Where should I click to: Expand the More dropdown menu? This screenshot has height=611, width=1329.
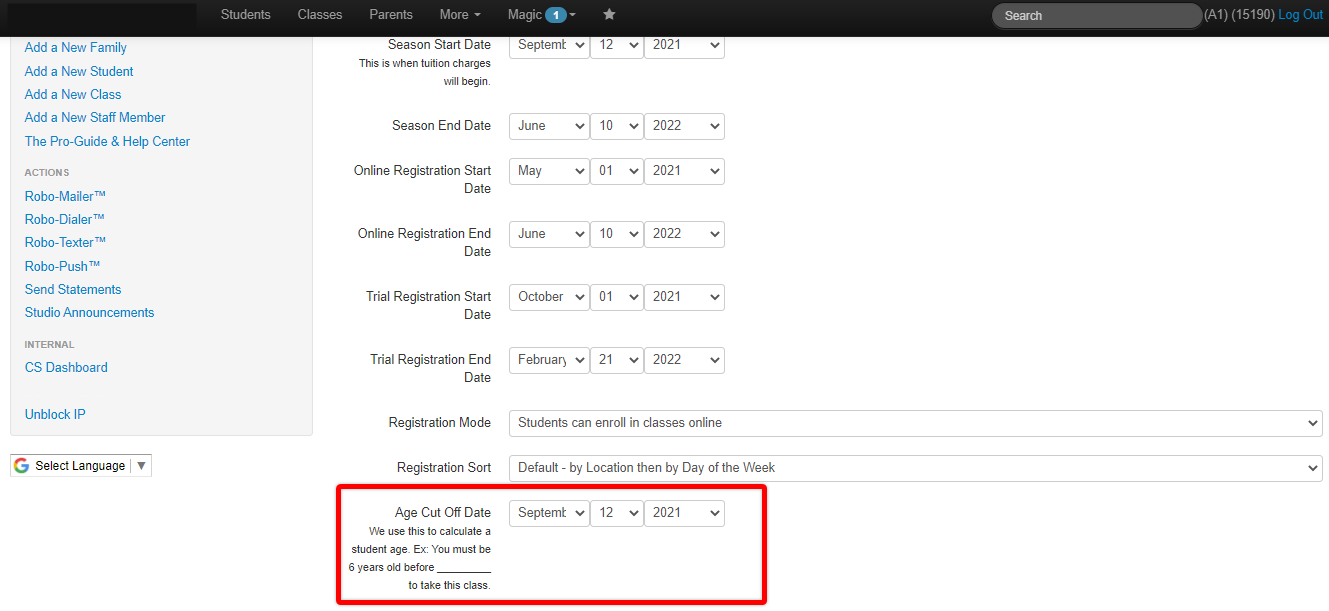(460, 14)
